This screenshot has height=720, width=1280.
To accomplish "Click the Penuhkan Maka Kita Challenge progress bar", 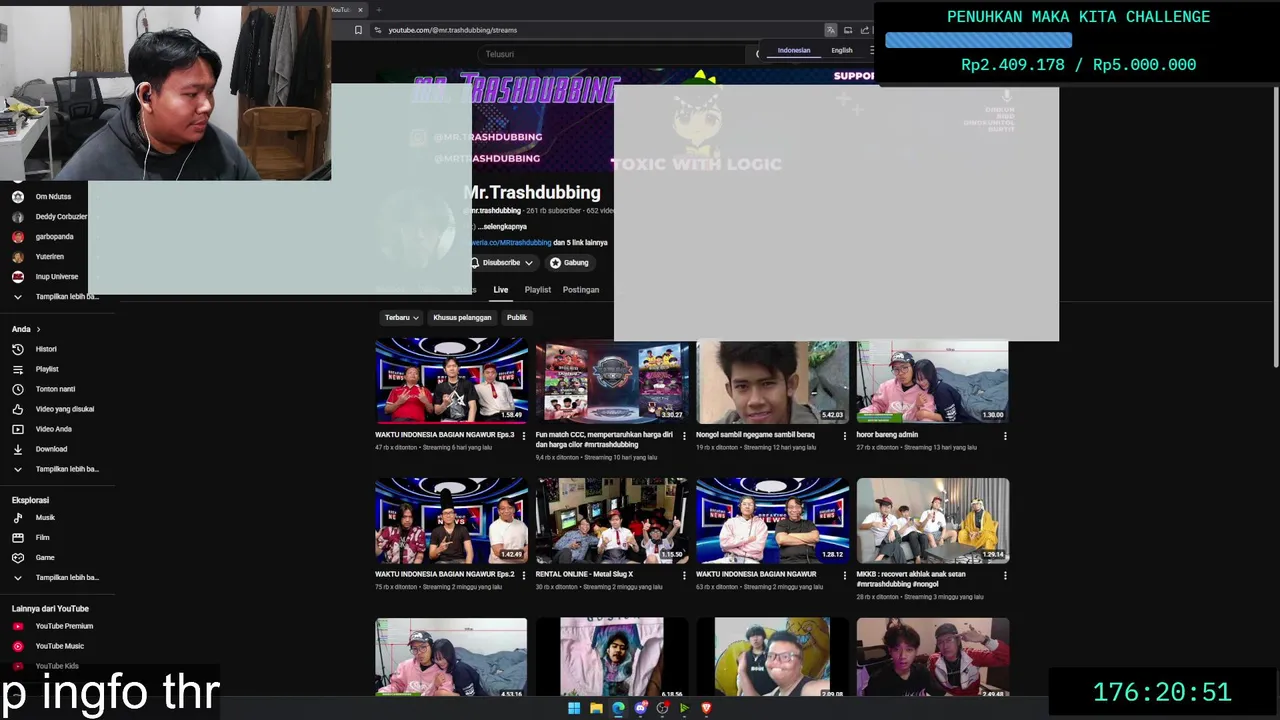I will click(x=978, y=40).
